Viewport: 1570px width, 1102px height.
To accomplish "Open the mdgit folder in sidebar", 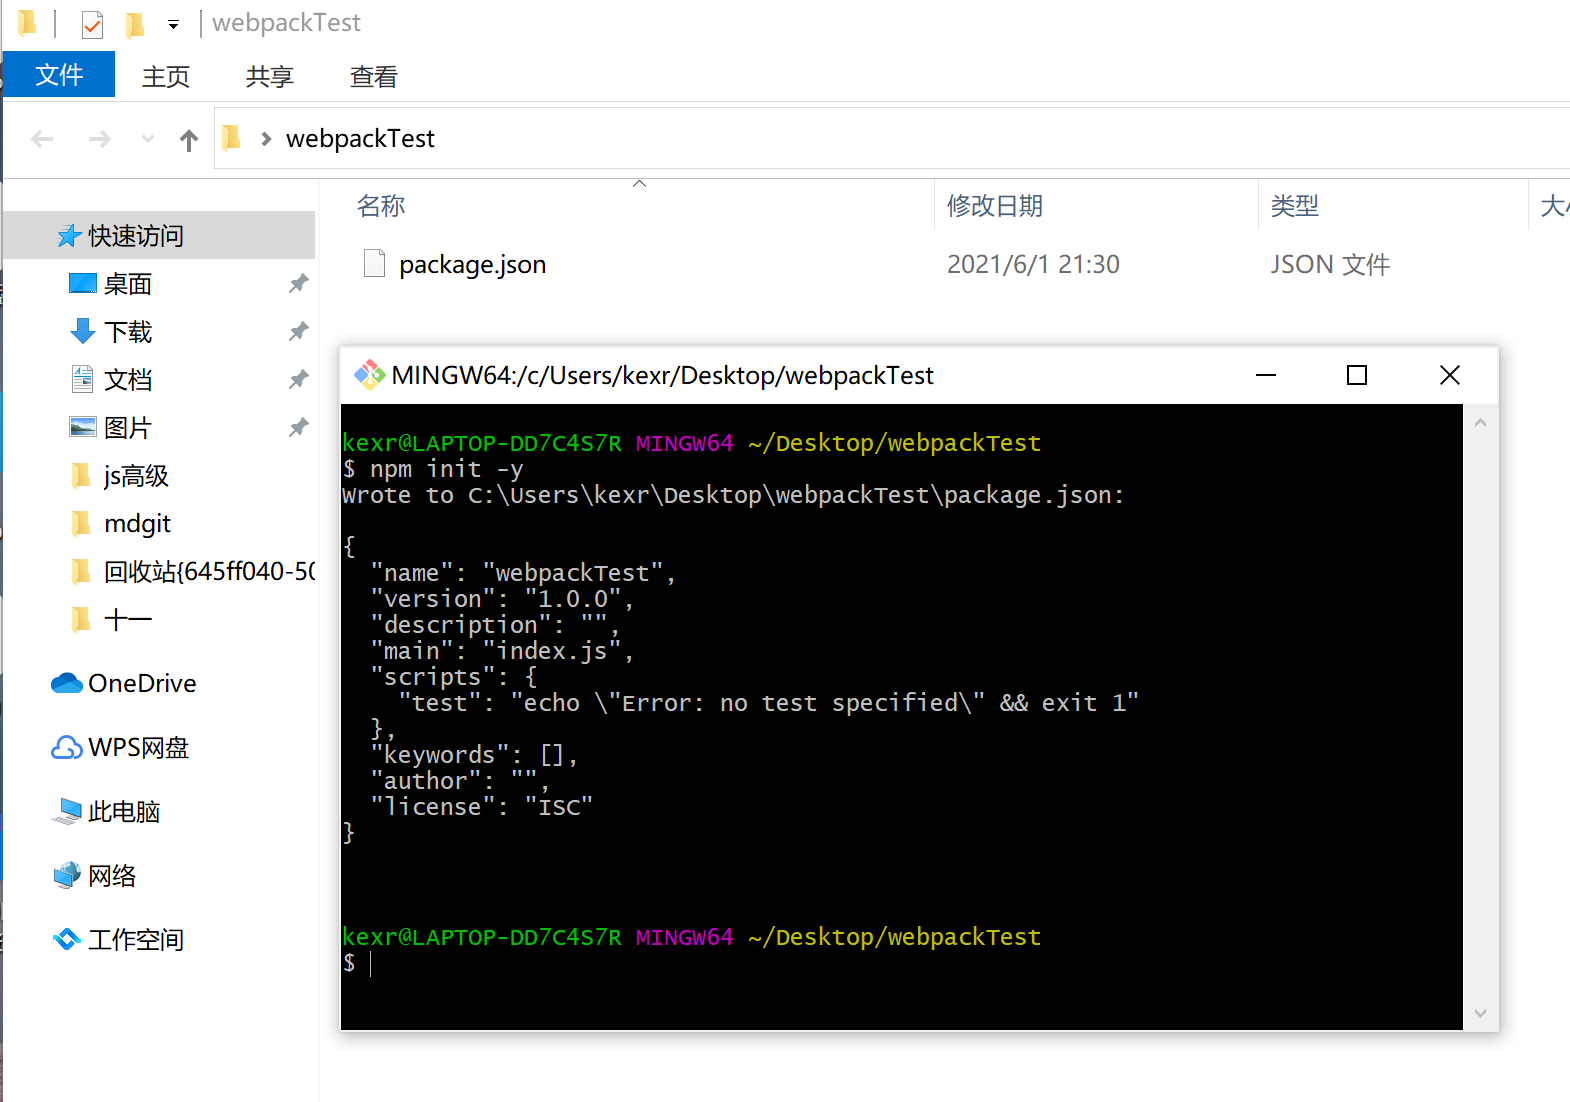I will 137,524.
